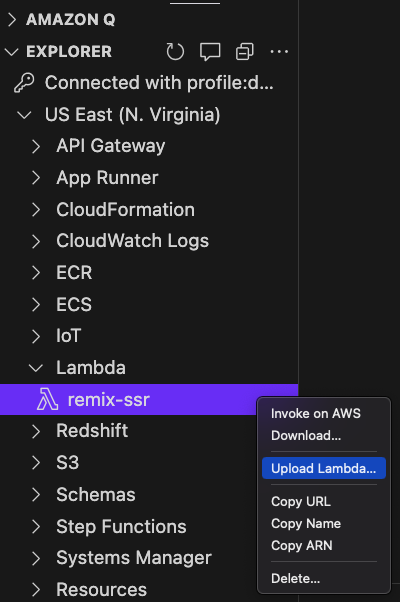Choose Delete... from context menu
400x602 pixels.
[x=295, y=579]
